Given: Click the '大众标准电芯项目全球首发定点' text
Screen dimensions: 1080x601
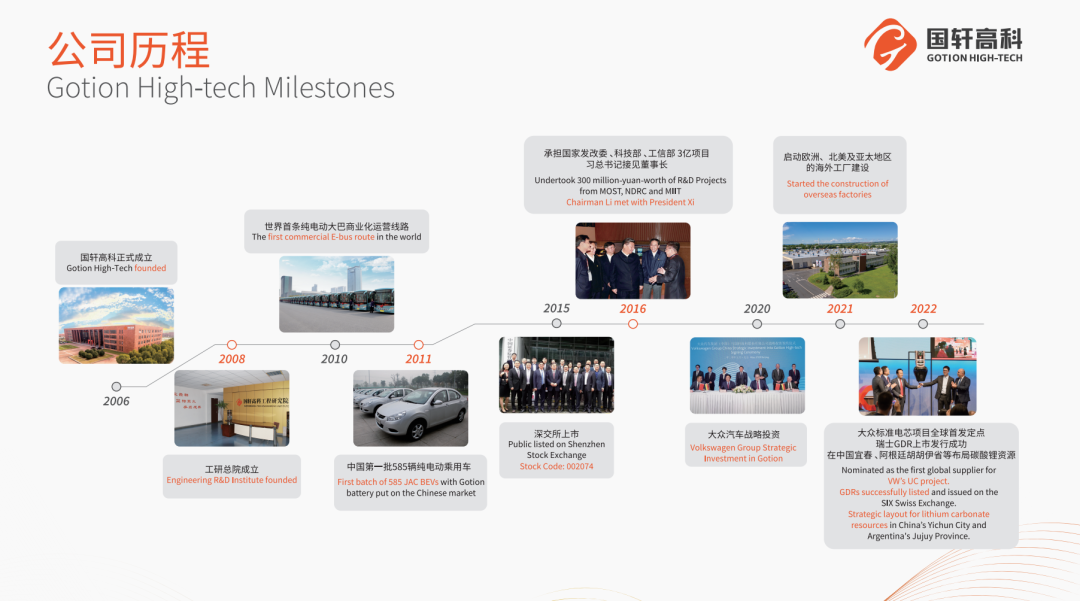Looking at the screenshot, I should (921, 433).
